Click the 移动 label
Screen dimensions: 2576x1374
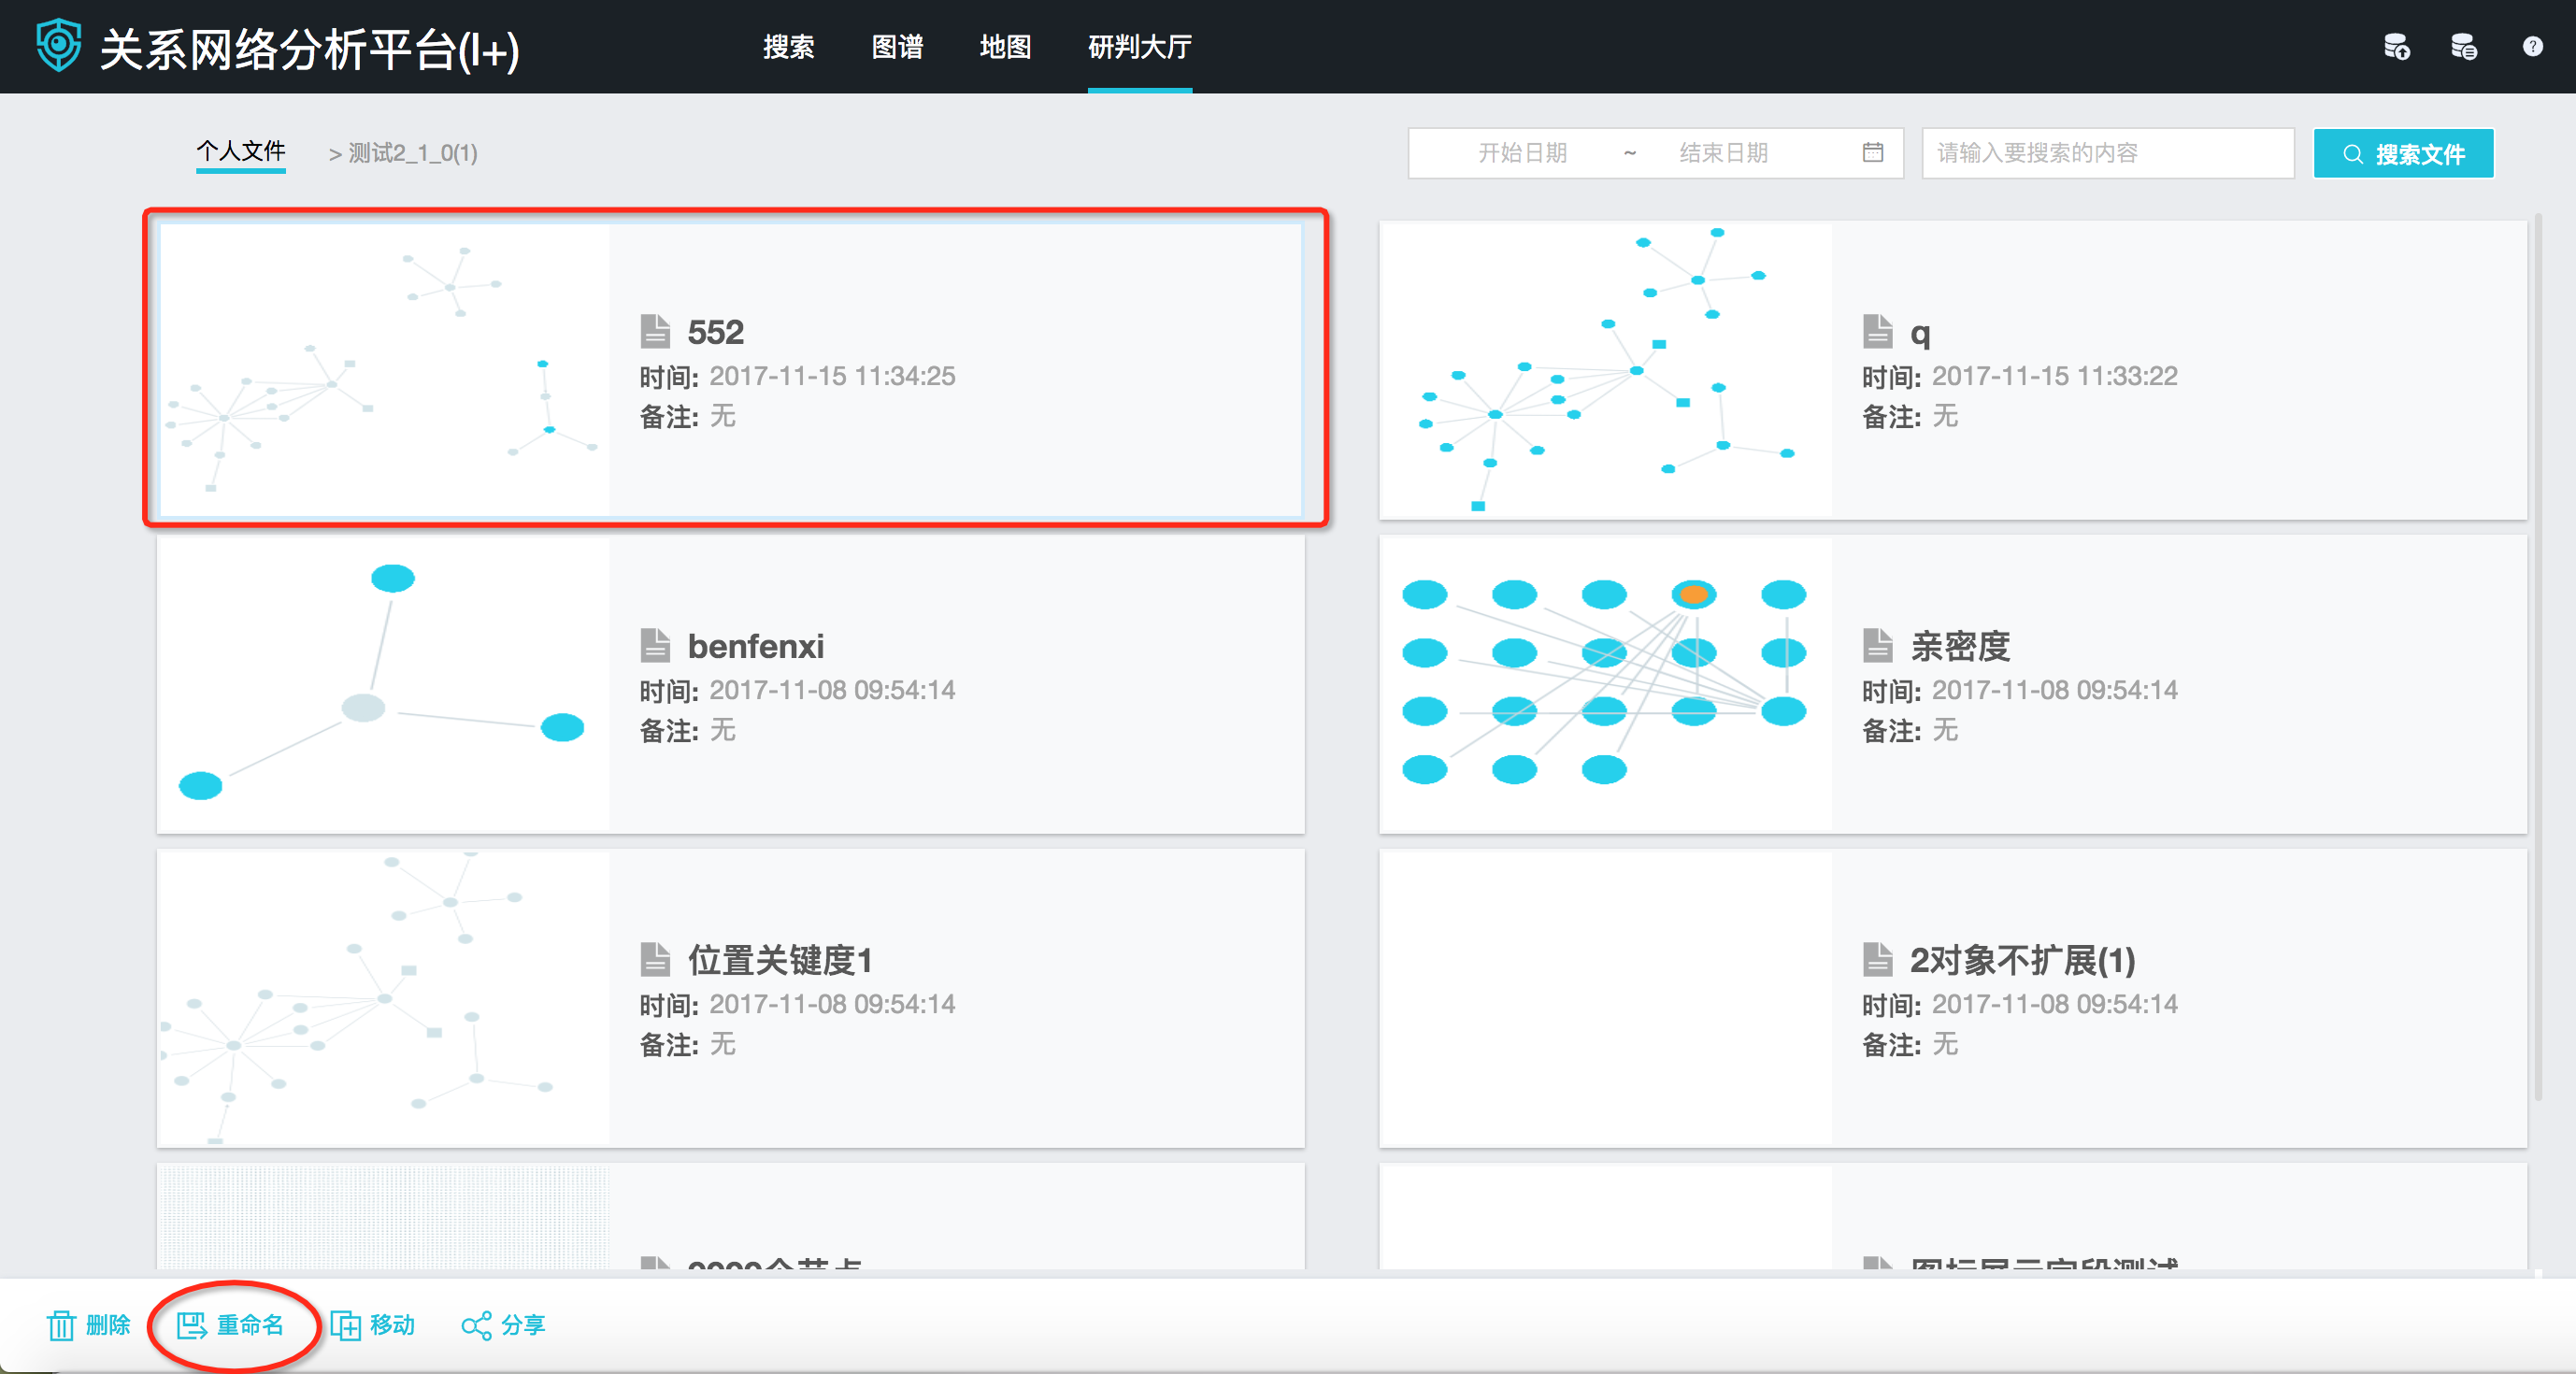point(392,1325)
